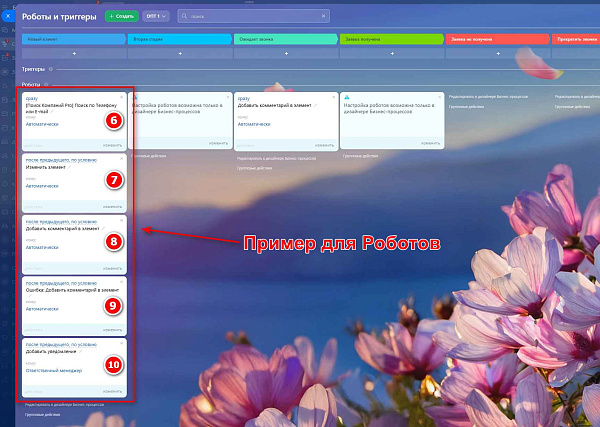Click изменить on the Добавить уведомление robot
Screen dimensions: 600x427
tap(112, 391)
